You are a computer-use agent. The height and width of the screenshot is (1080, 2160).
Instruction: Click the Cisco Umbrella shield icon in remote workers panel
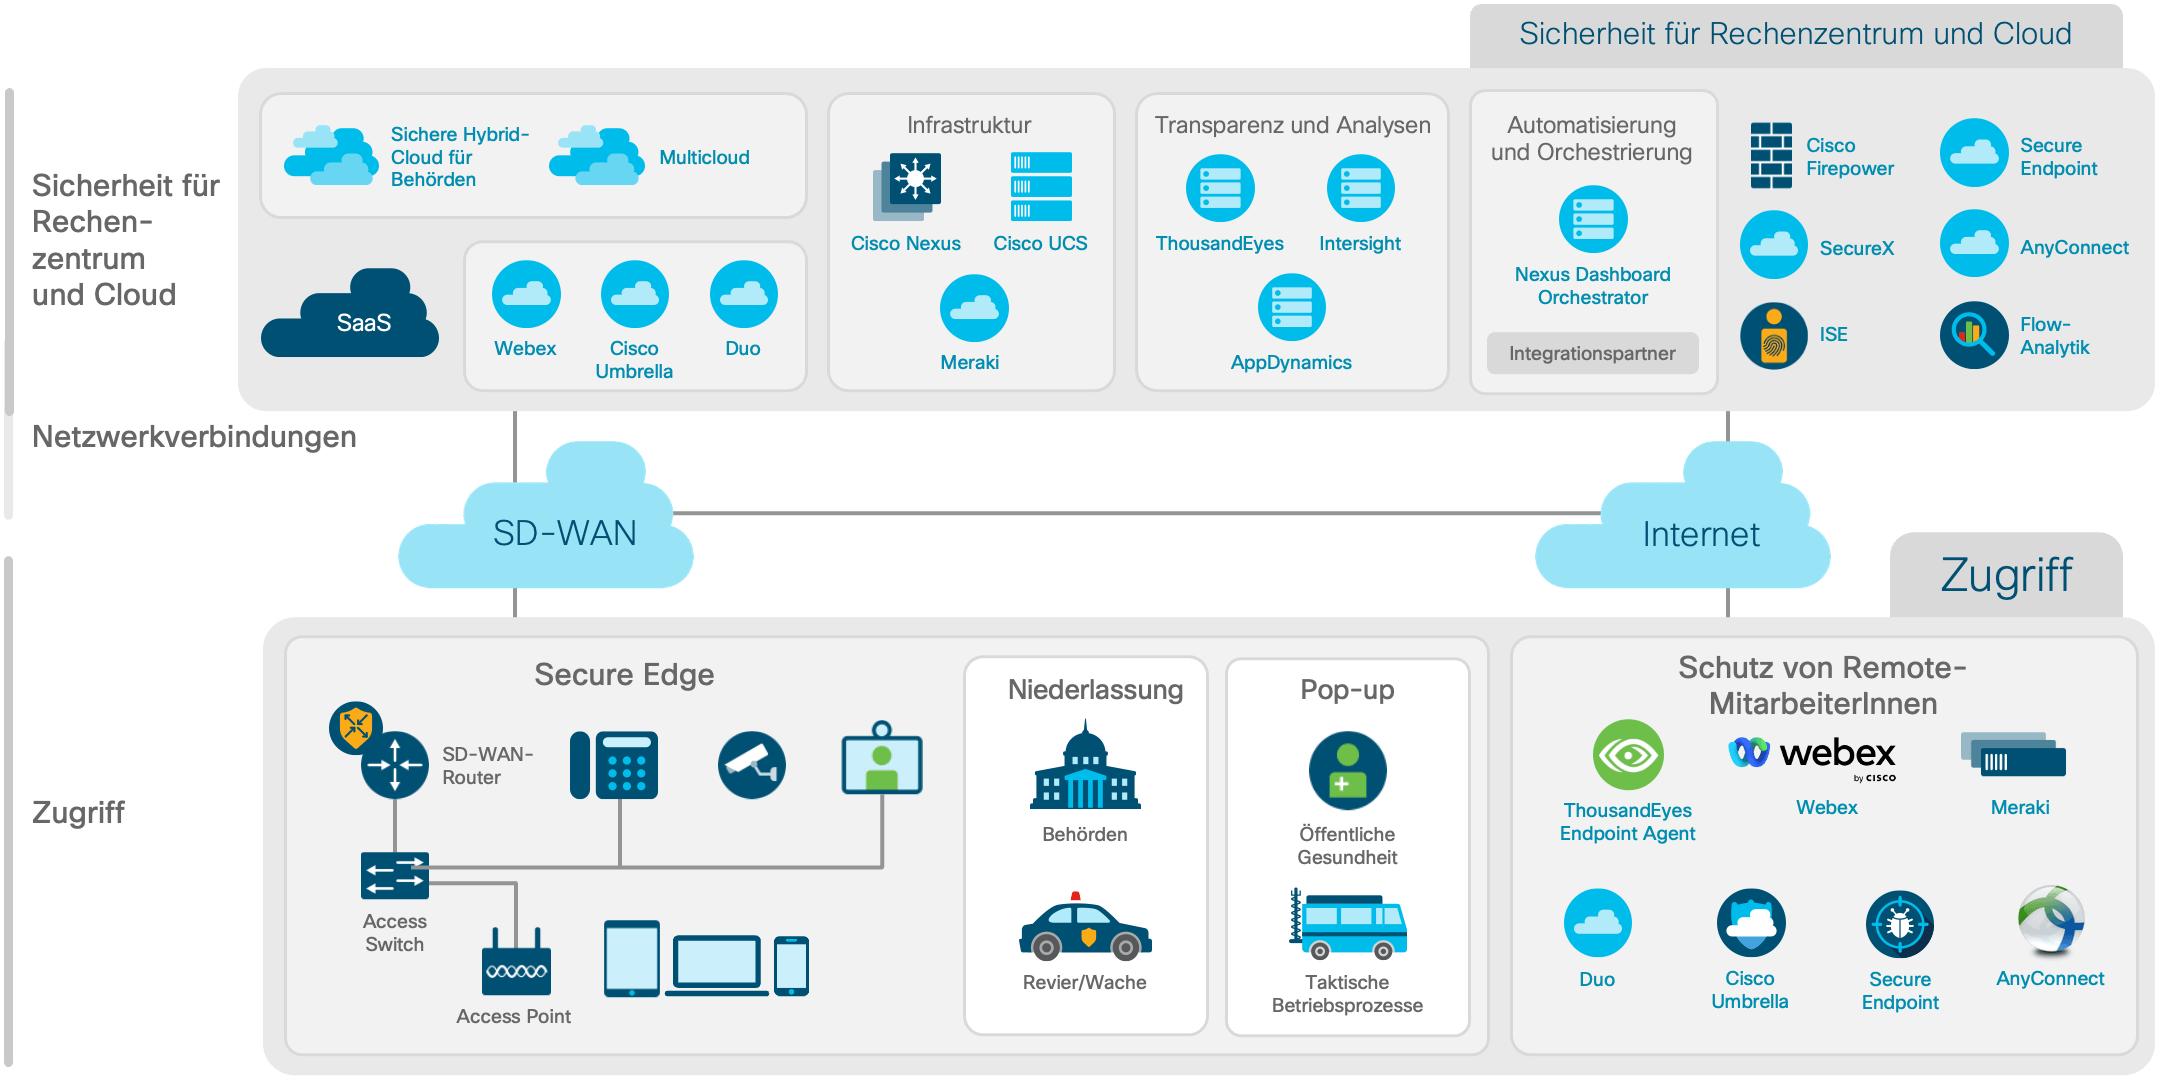(1751, 923)
